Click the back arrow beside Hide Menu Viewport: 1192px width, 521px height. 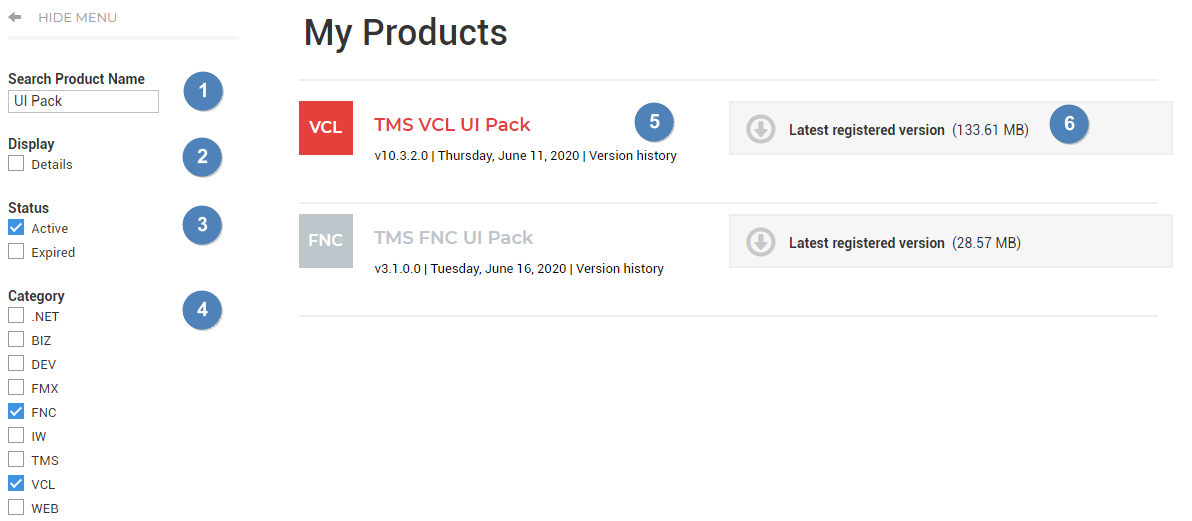coord(14,17)
